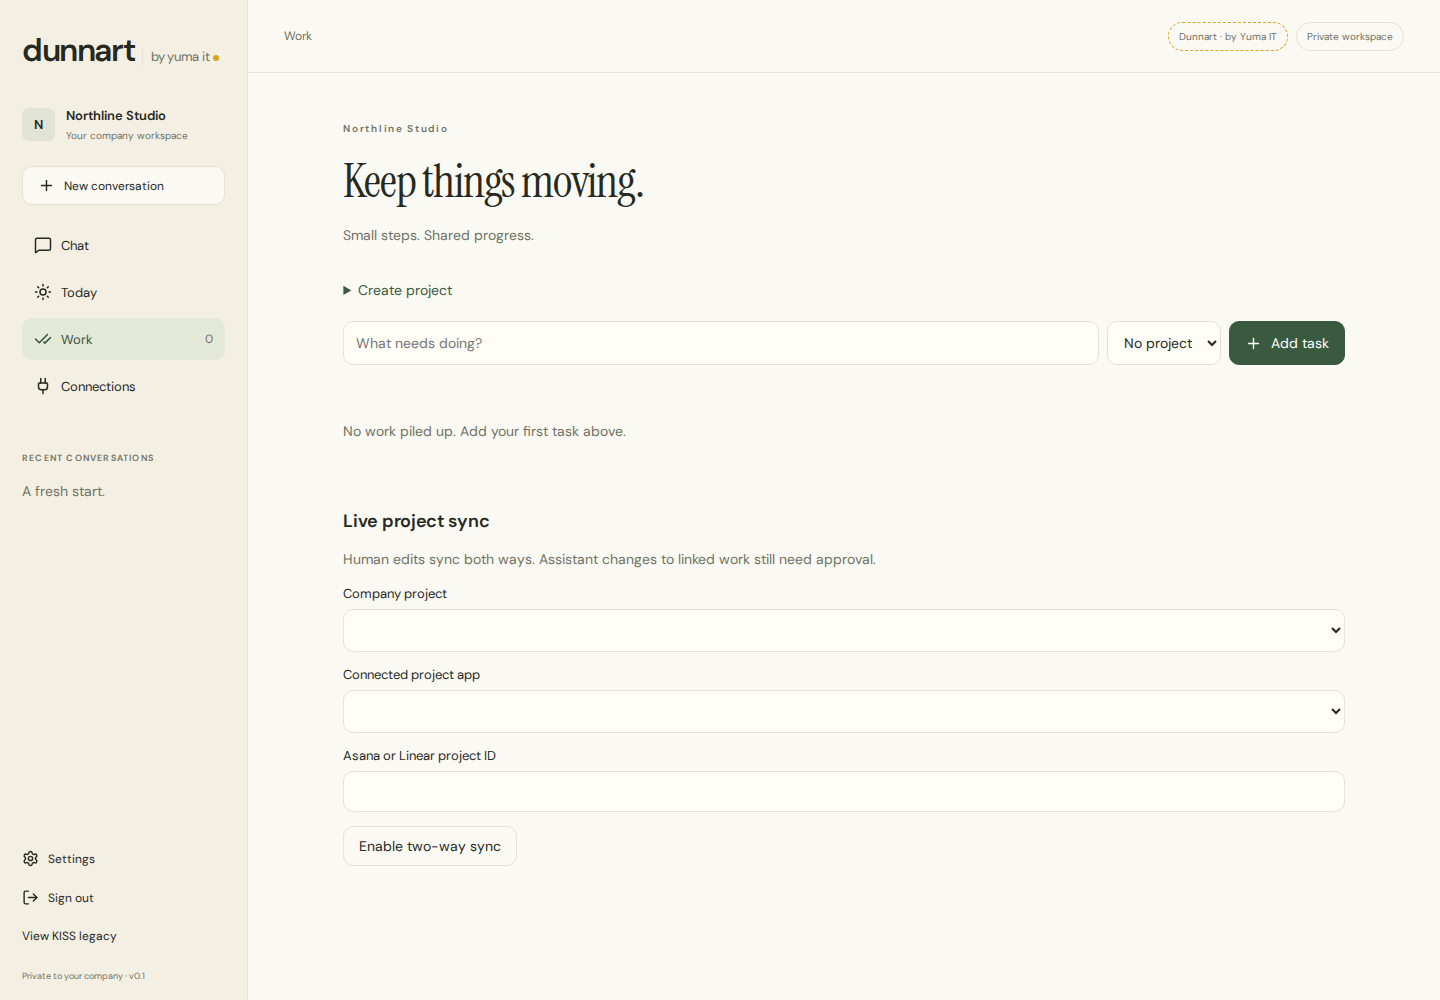The image size is (1440, 1000).
Task: Click the Asana or Linear project ID field
Action: tap(844, 792)
